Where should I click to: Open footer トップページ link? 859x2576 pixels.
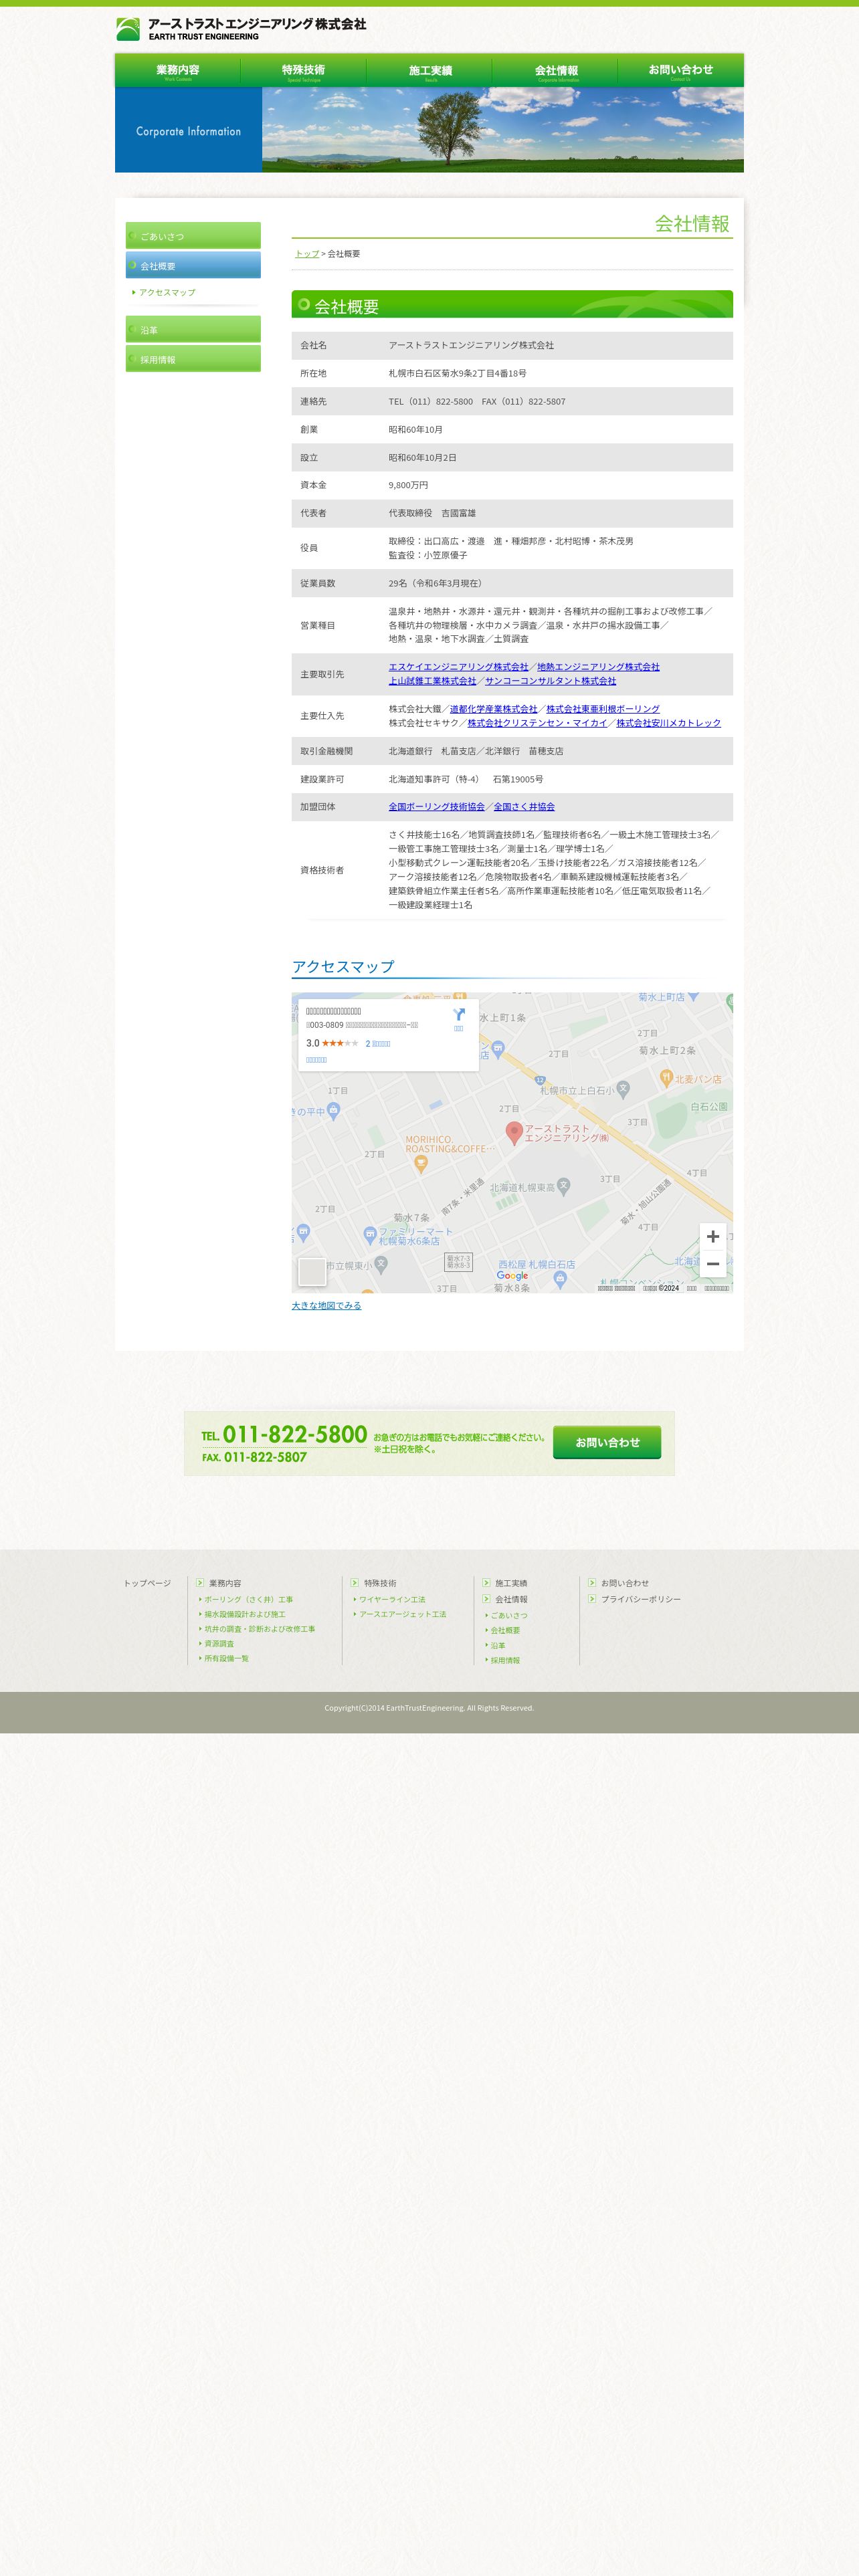[x=147, y=1583]
